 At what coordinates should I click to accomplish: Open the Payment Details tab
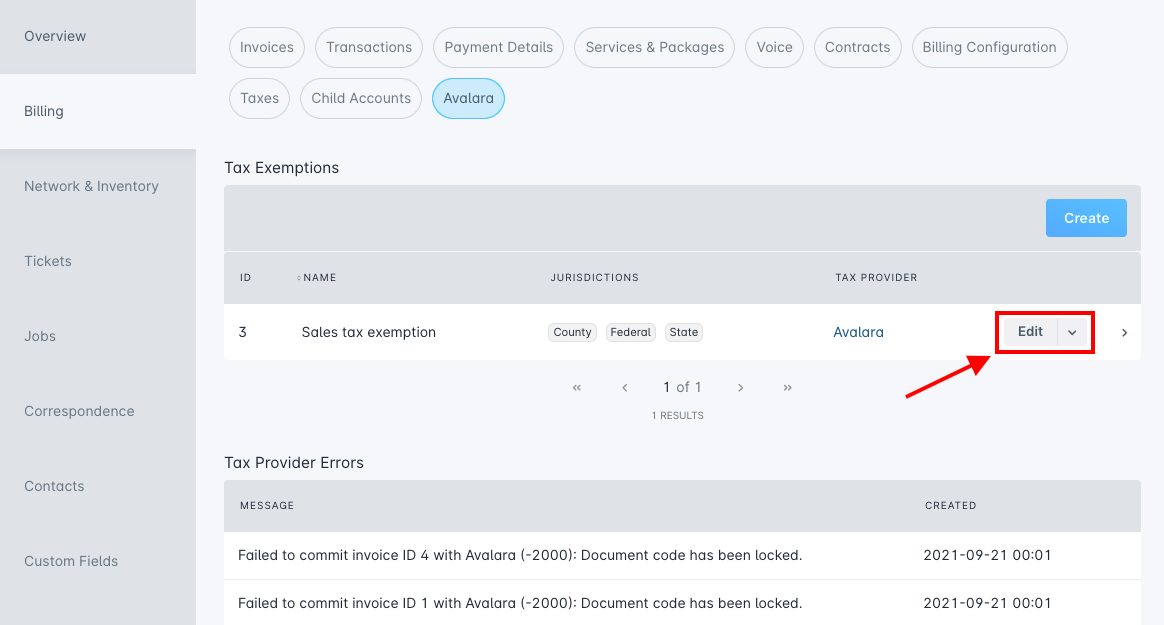pyautogui.click(x=498, y=48)
